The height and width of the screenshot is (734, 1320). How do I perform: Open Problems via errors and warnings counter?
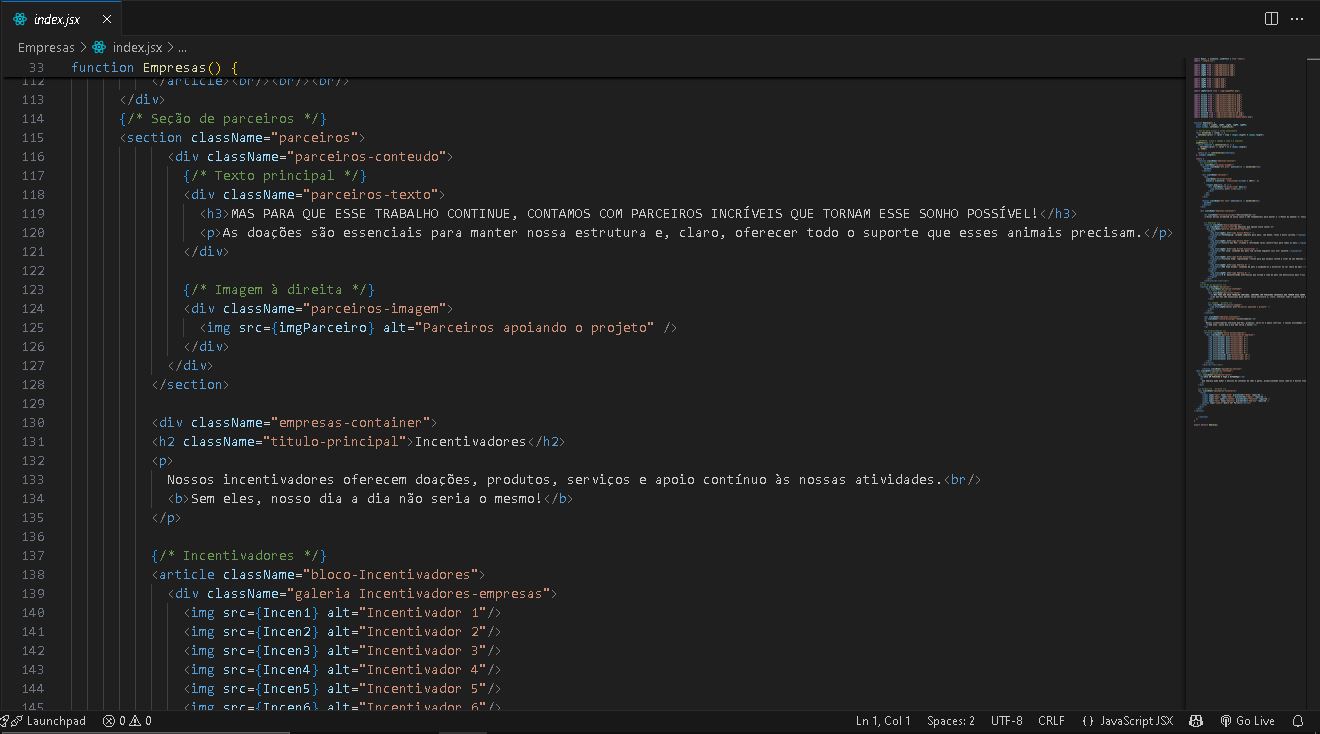coord(127,721)
